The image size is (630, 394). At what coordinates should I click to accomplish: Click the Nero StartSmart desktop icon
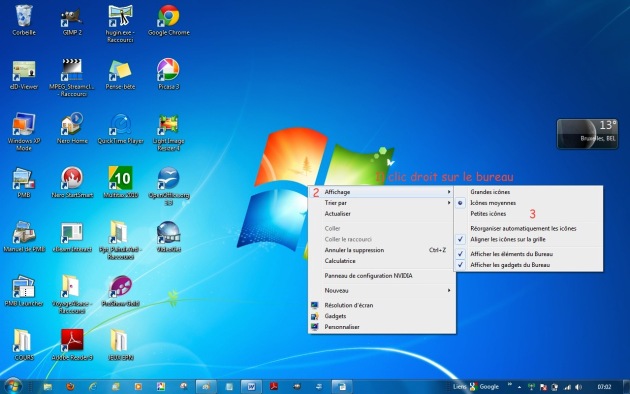pos(72,183)
